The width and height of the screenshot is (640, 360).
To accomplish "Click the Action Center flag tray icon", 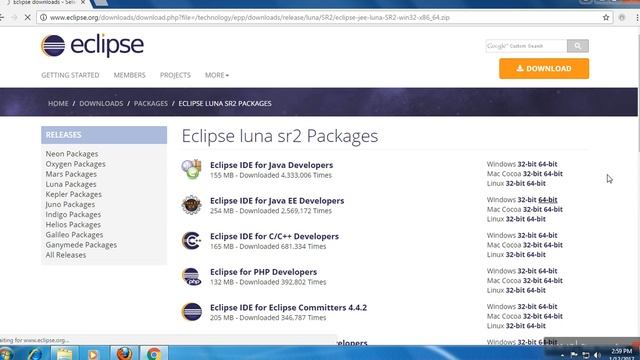I will [x=574, y=355].
